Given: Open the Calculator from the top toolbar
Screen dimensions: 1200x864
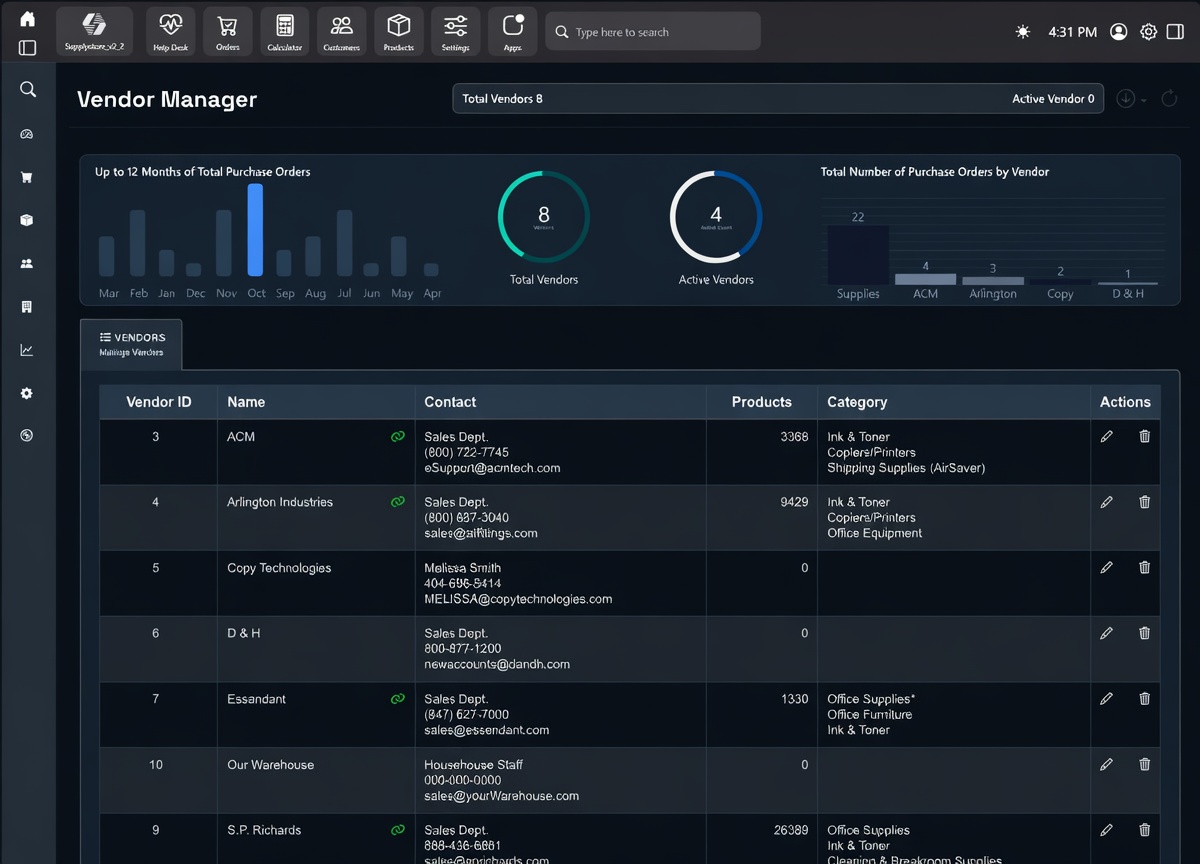Looking at the screenshot, I should pos(285,31).
